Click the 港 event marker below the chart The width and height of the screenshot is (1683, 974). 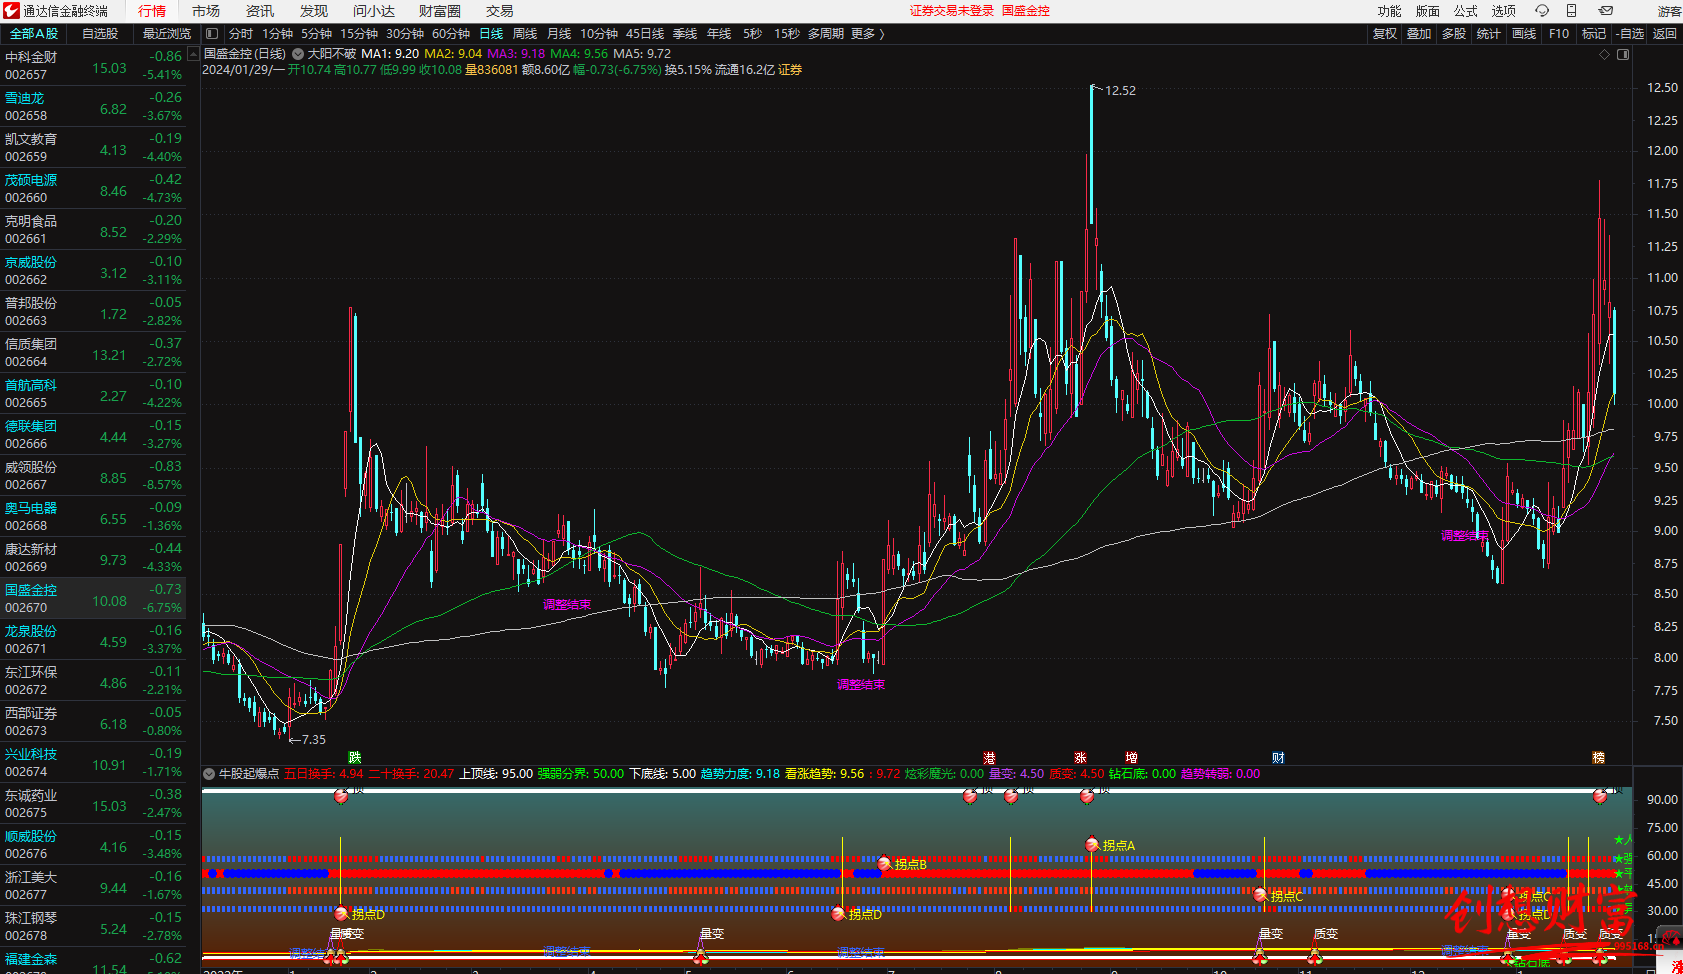click(989, 758)
